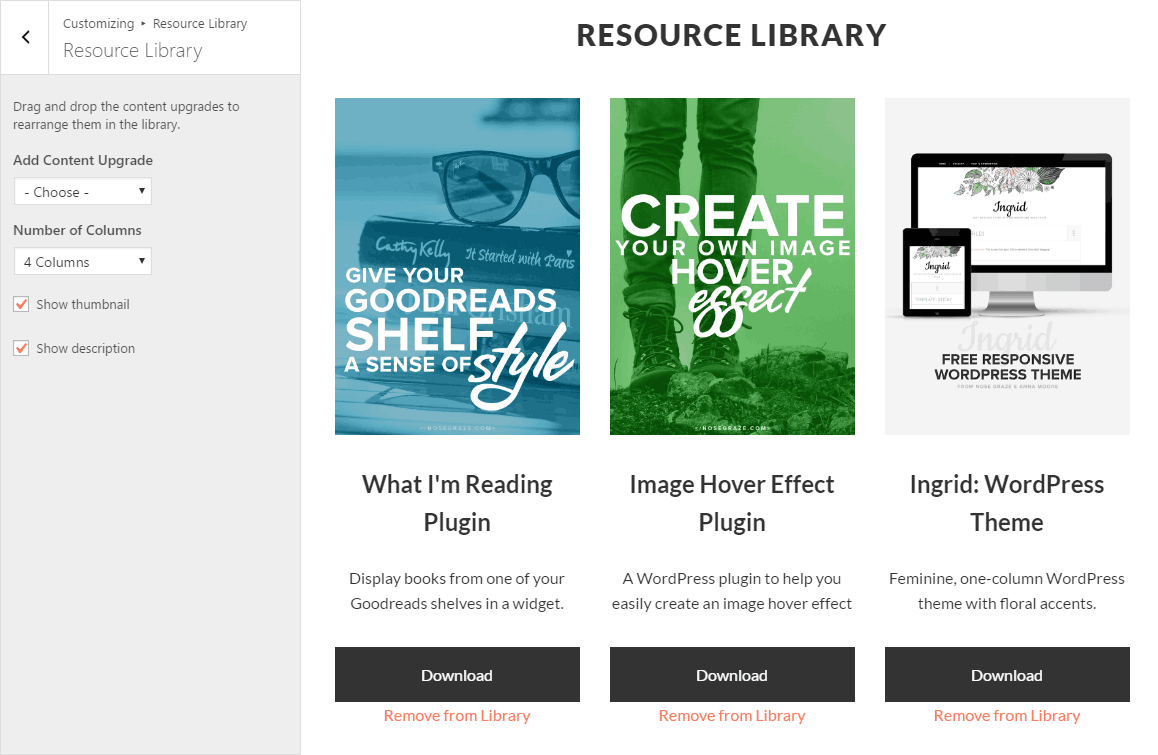Click the 'Drag and drop the content upgrades' instructions
The height and width of the screenshot is (755, 1158).
click(x=126, y=115)
